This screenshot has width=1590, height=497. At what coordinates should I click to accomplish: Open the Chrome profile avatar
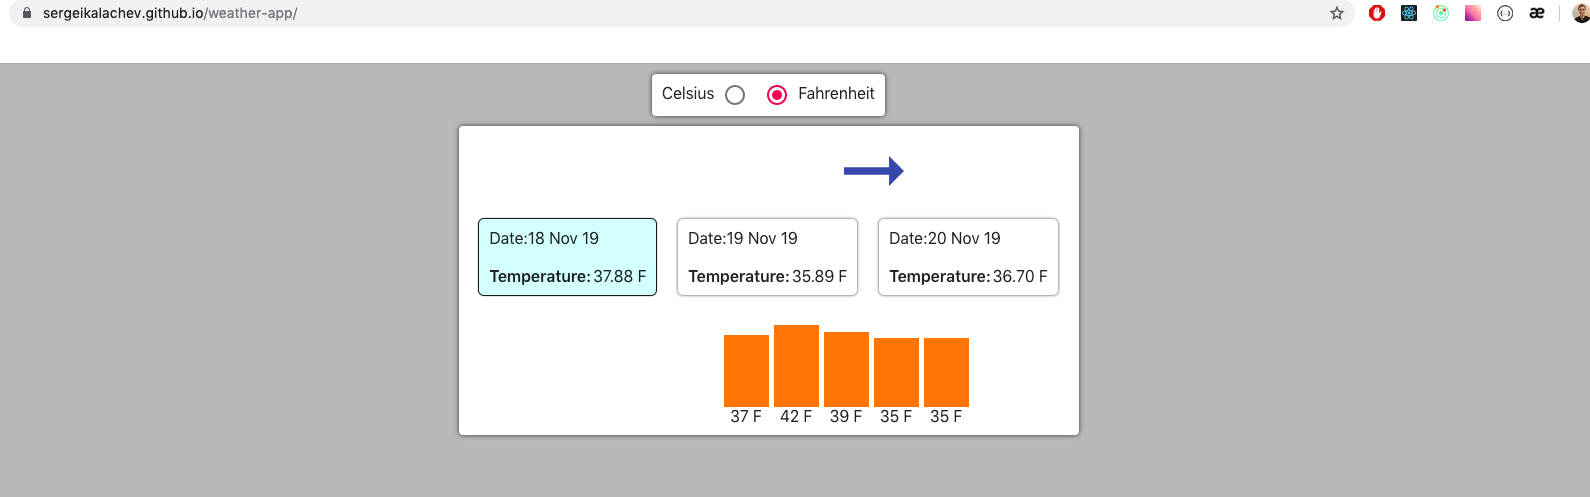1581,13
